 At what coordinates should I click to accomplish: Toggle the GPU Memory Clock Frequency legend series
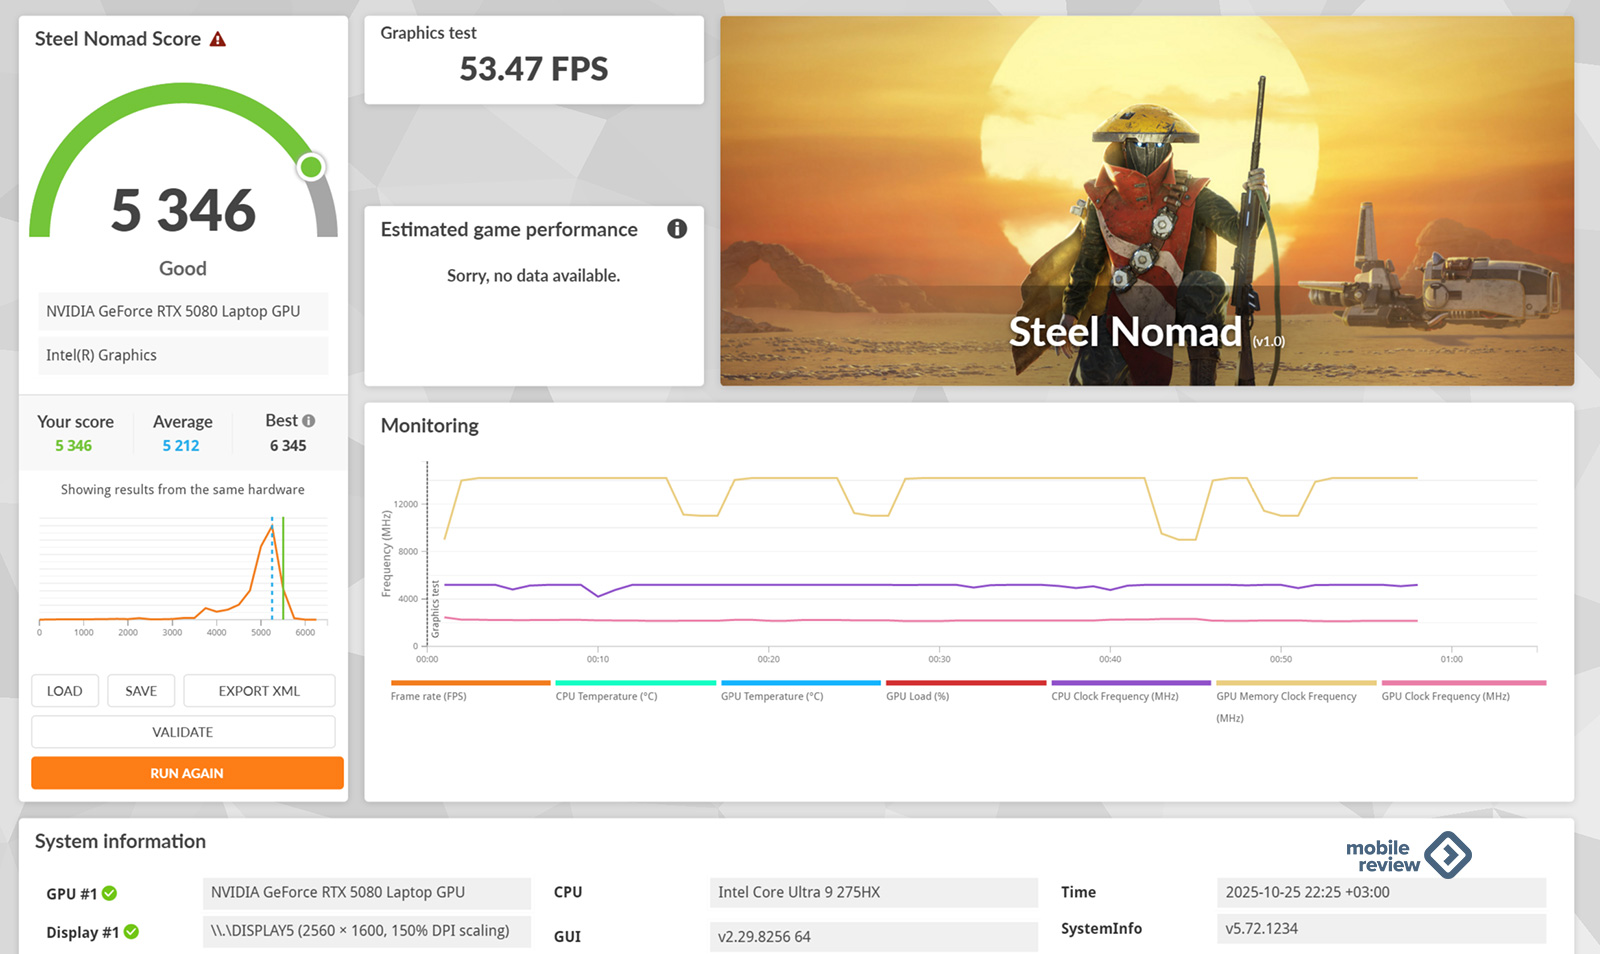pos(1296,702)
